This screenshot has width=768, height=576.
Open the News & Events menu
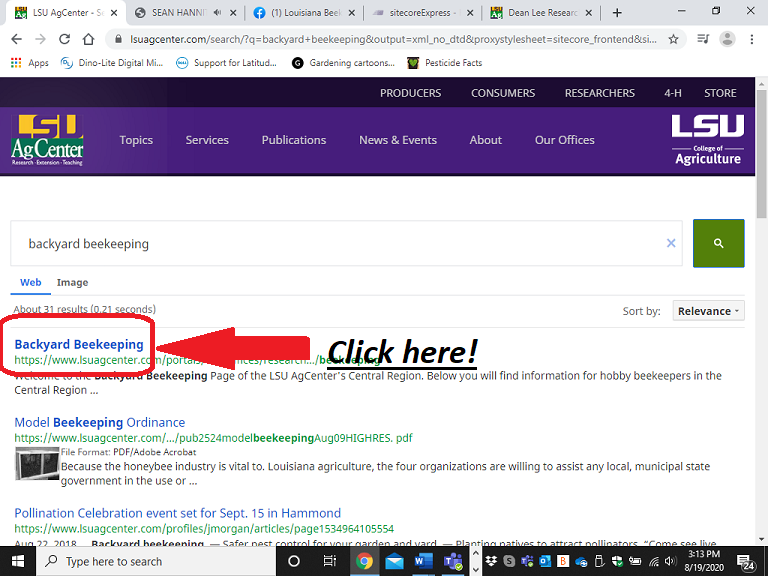click(x=398, y=140)
